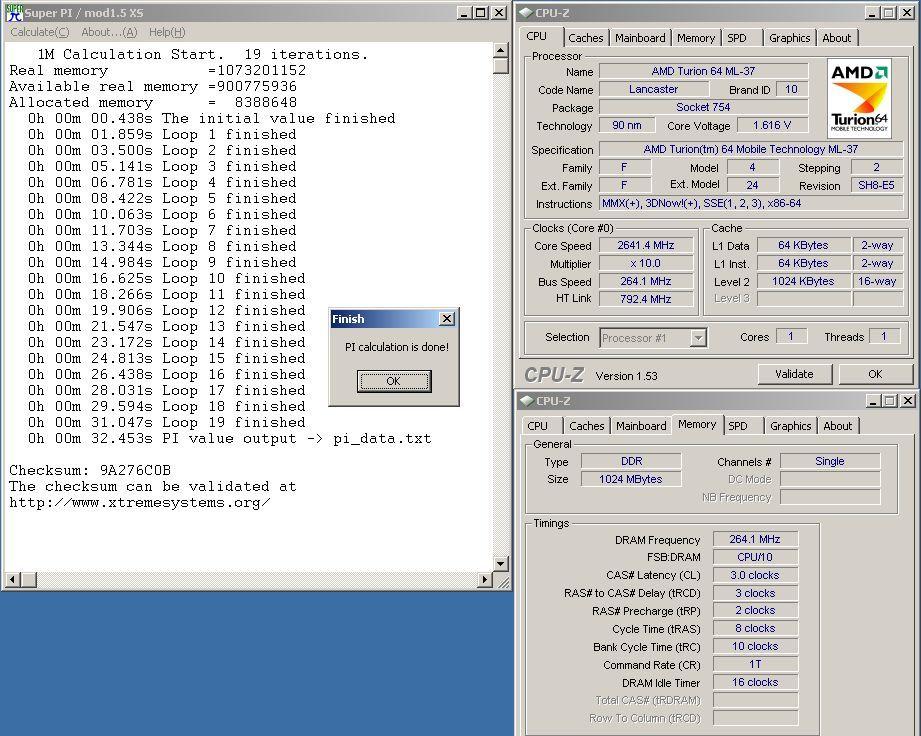Open the Calculate menu in Super PI
Image resolution: width=921 pixels, height=736 pixels.
(39, 32)
